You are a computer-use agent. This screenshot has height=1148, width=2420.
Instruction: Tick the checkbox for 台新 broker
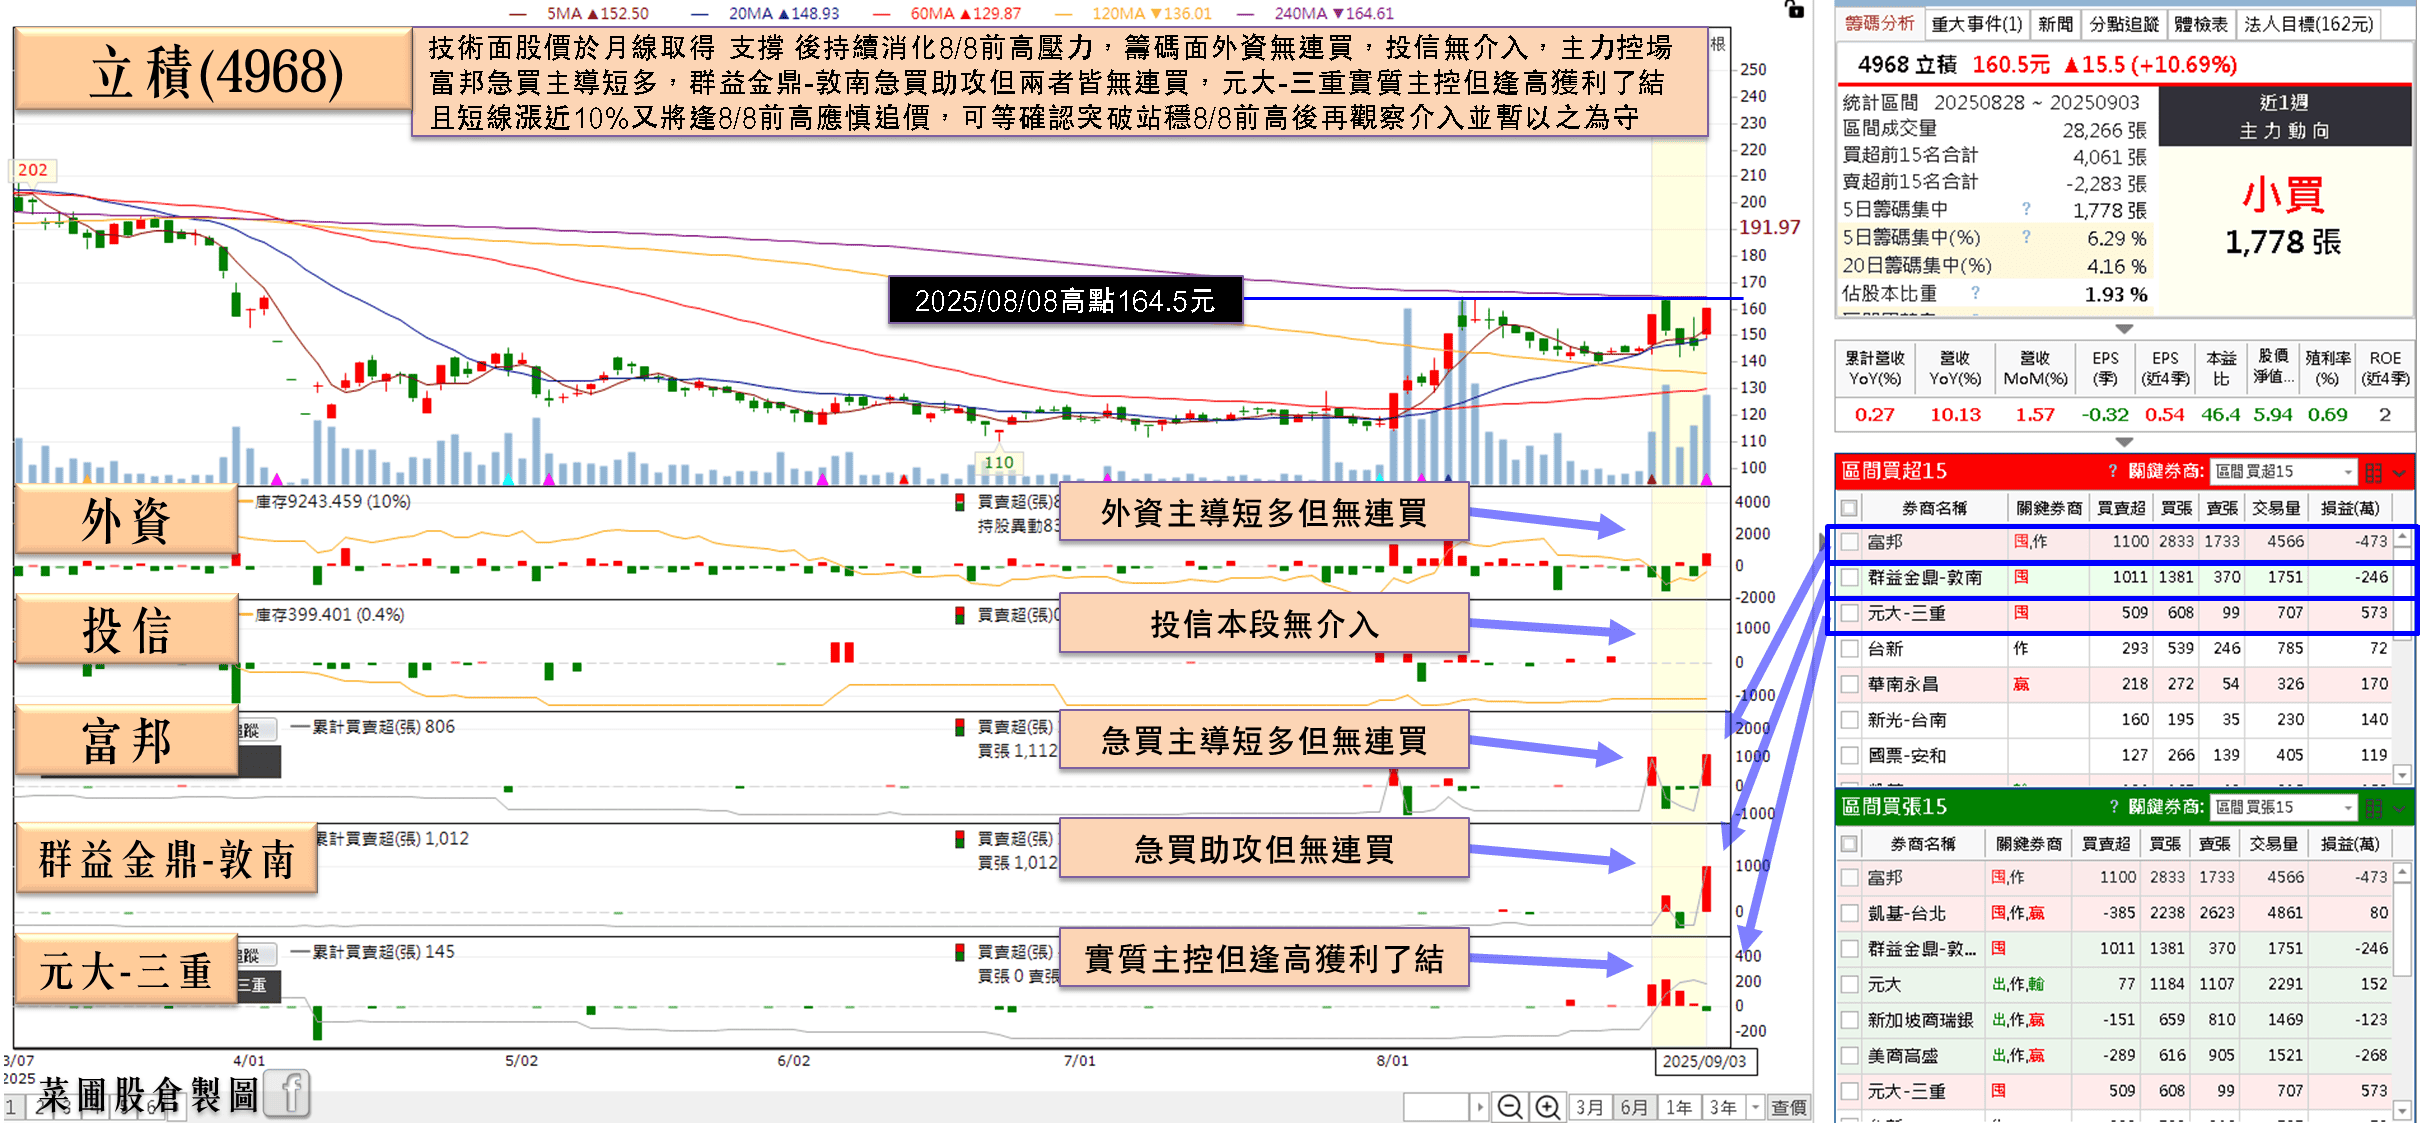pos(1850,649)
